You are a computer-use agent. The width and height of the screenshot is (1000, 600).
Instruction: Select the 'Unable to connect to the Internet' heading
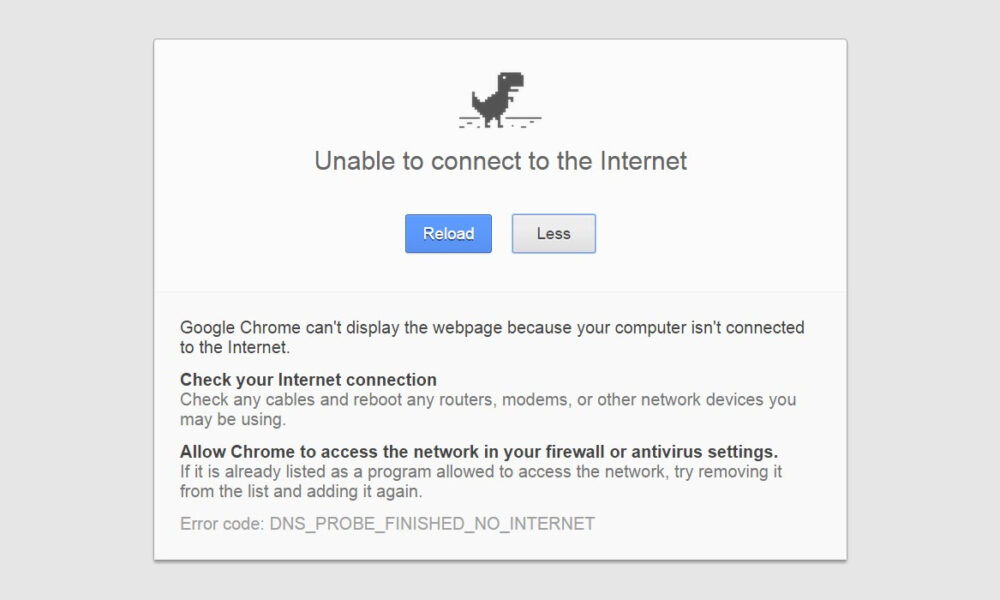(500, 160)
